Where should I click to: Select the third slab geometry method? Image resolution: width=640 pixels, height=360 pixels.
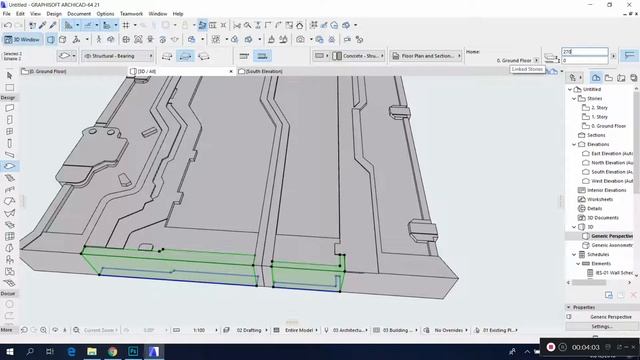pyautogui.click(x=204, y=56)
